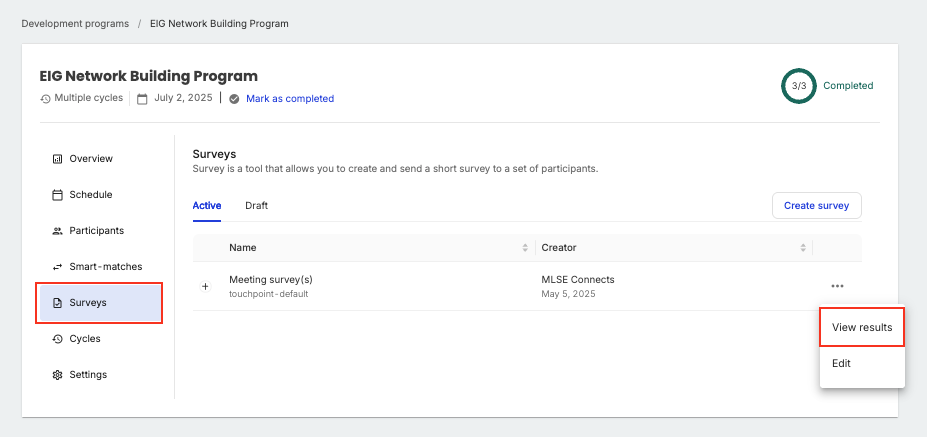Click the Surveys document icon
The height and width of the screenshot is (437, 927).
pos(57,303)
